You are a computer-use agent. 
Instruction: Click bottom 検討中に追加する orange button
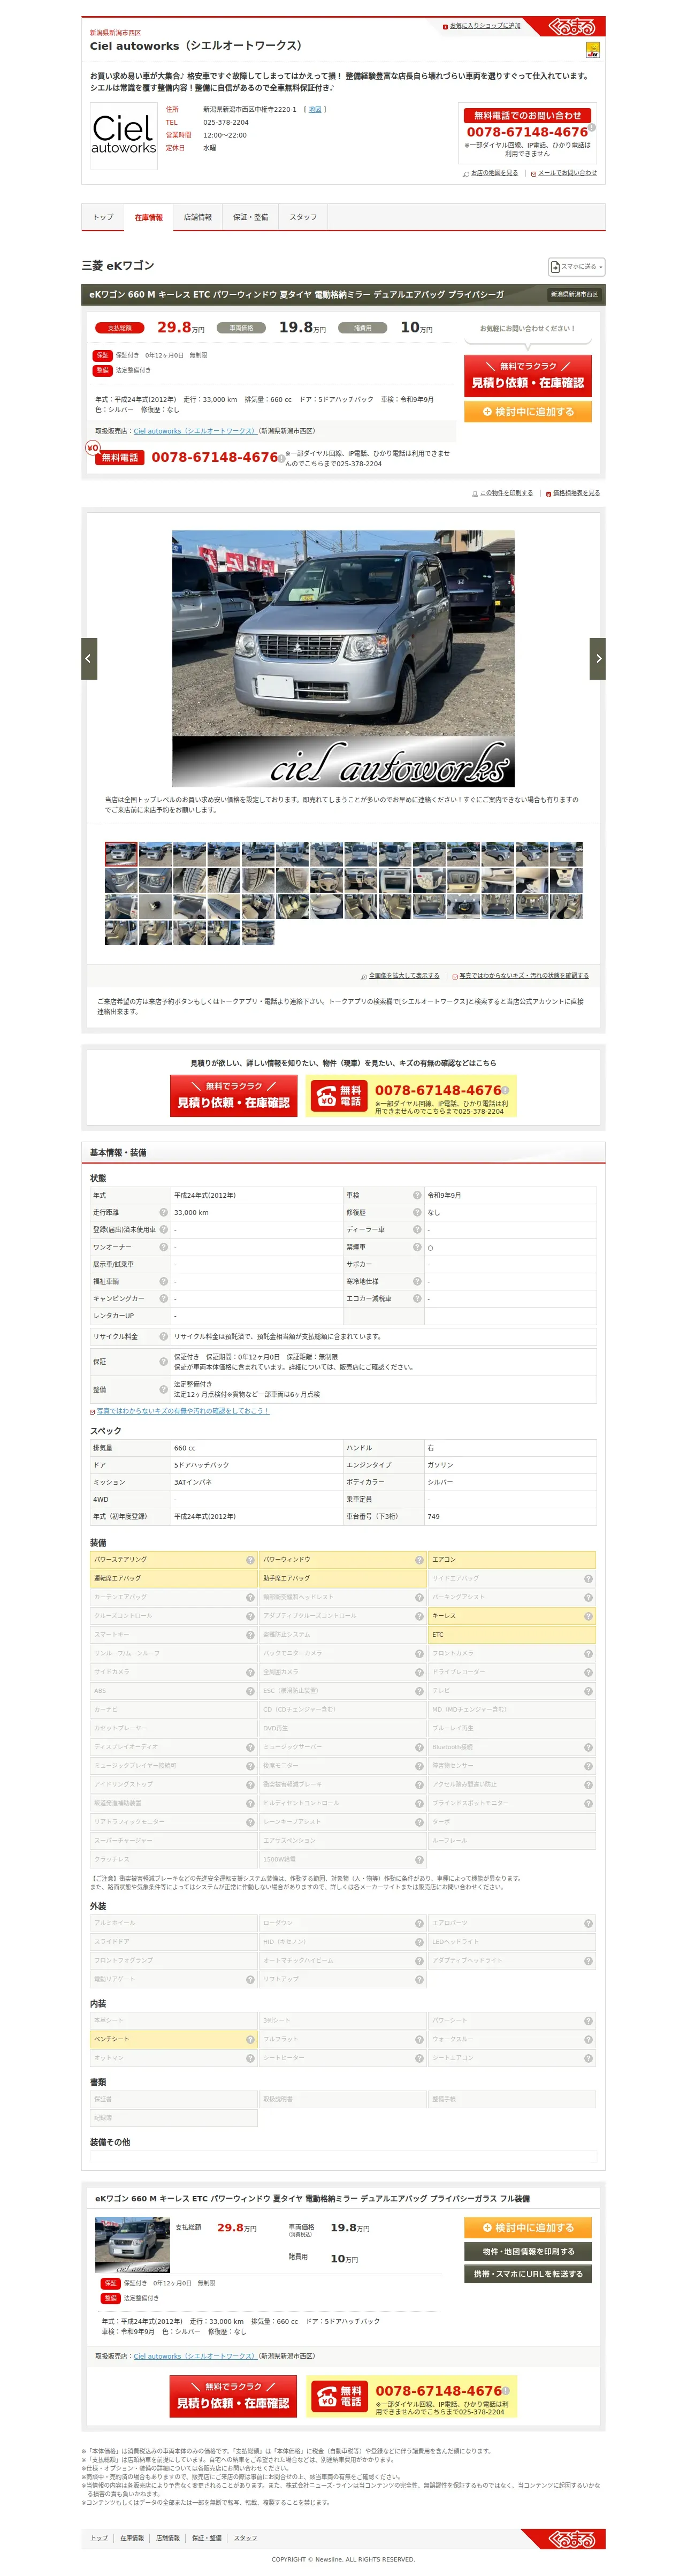point(528,2228)
